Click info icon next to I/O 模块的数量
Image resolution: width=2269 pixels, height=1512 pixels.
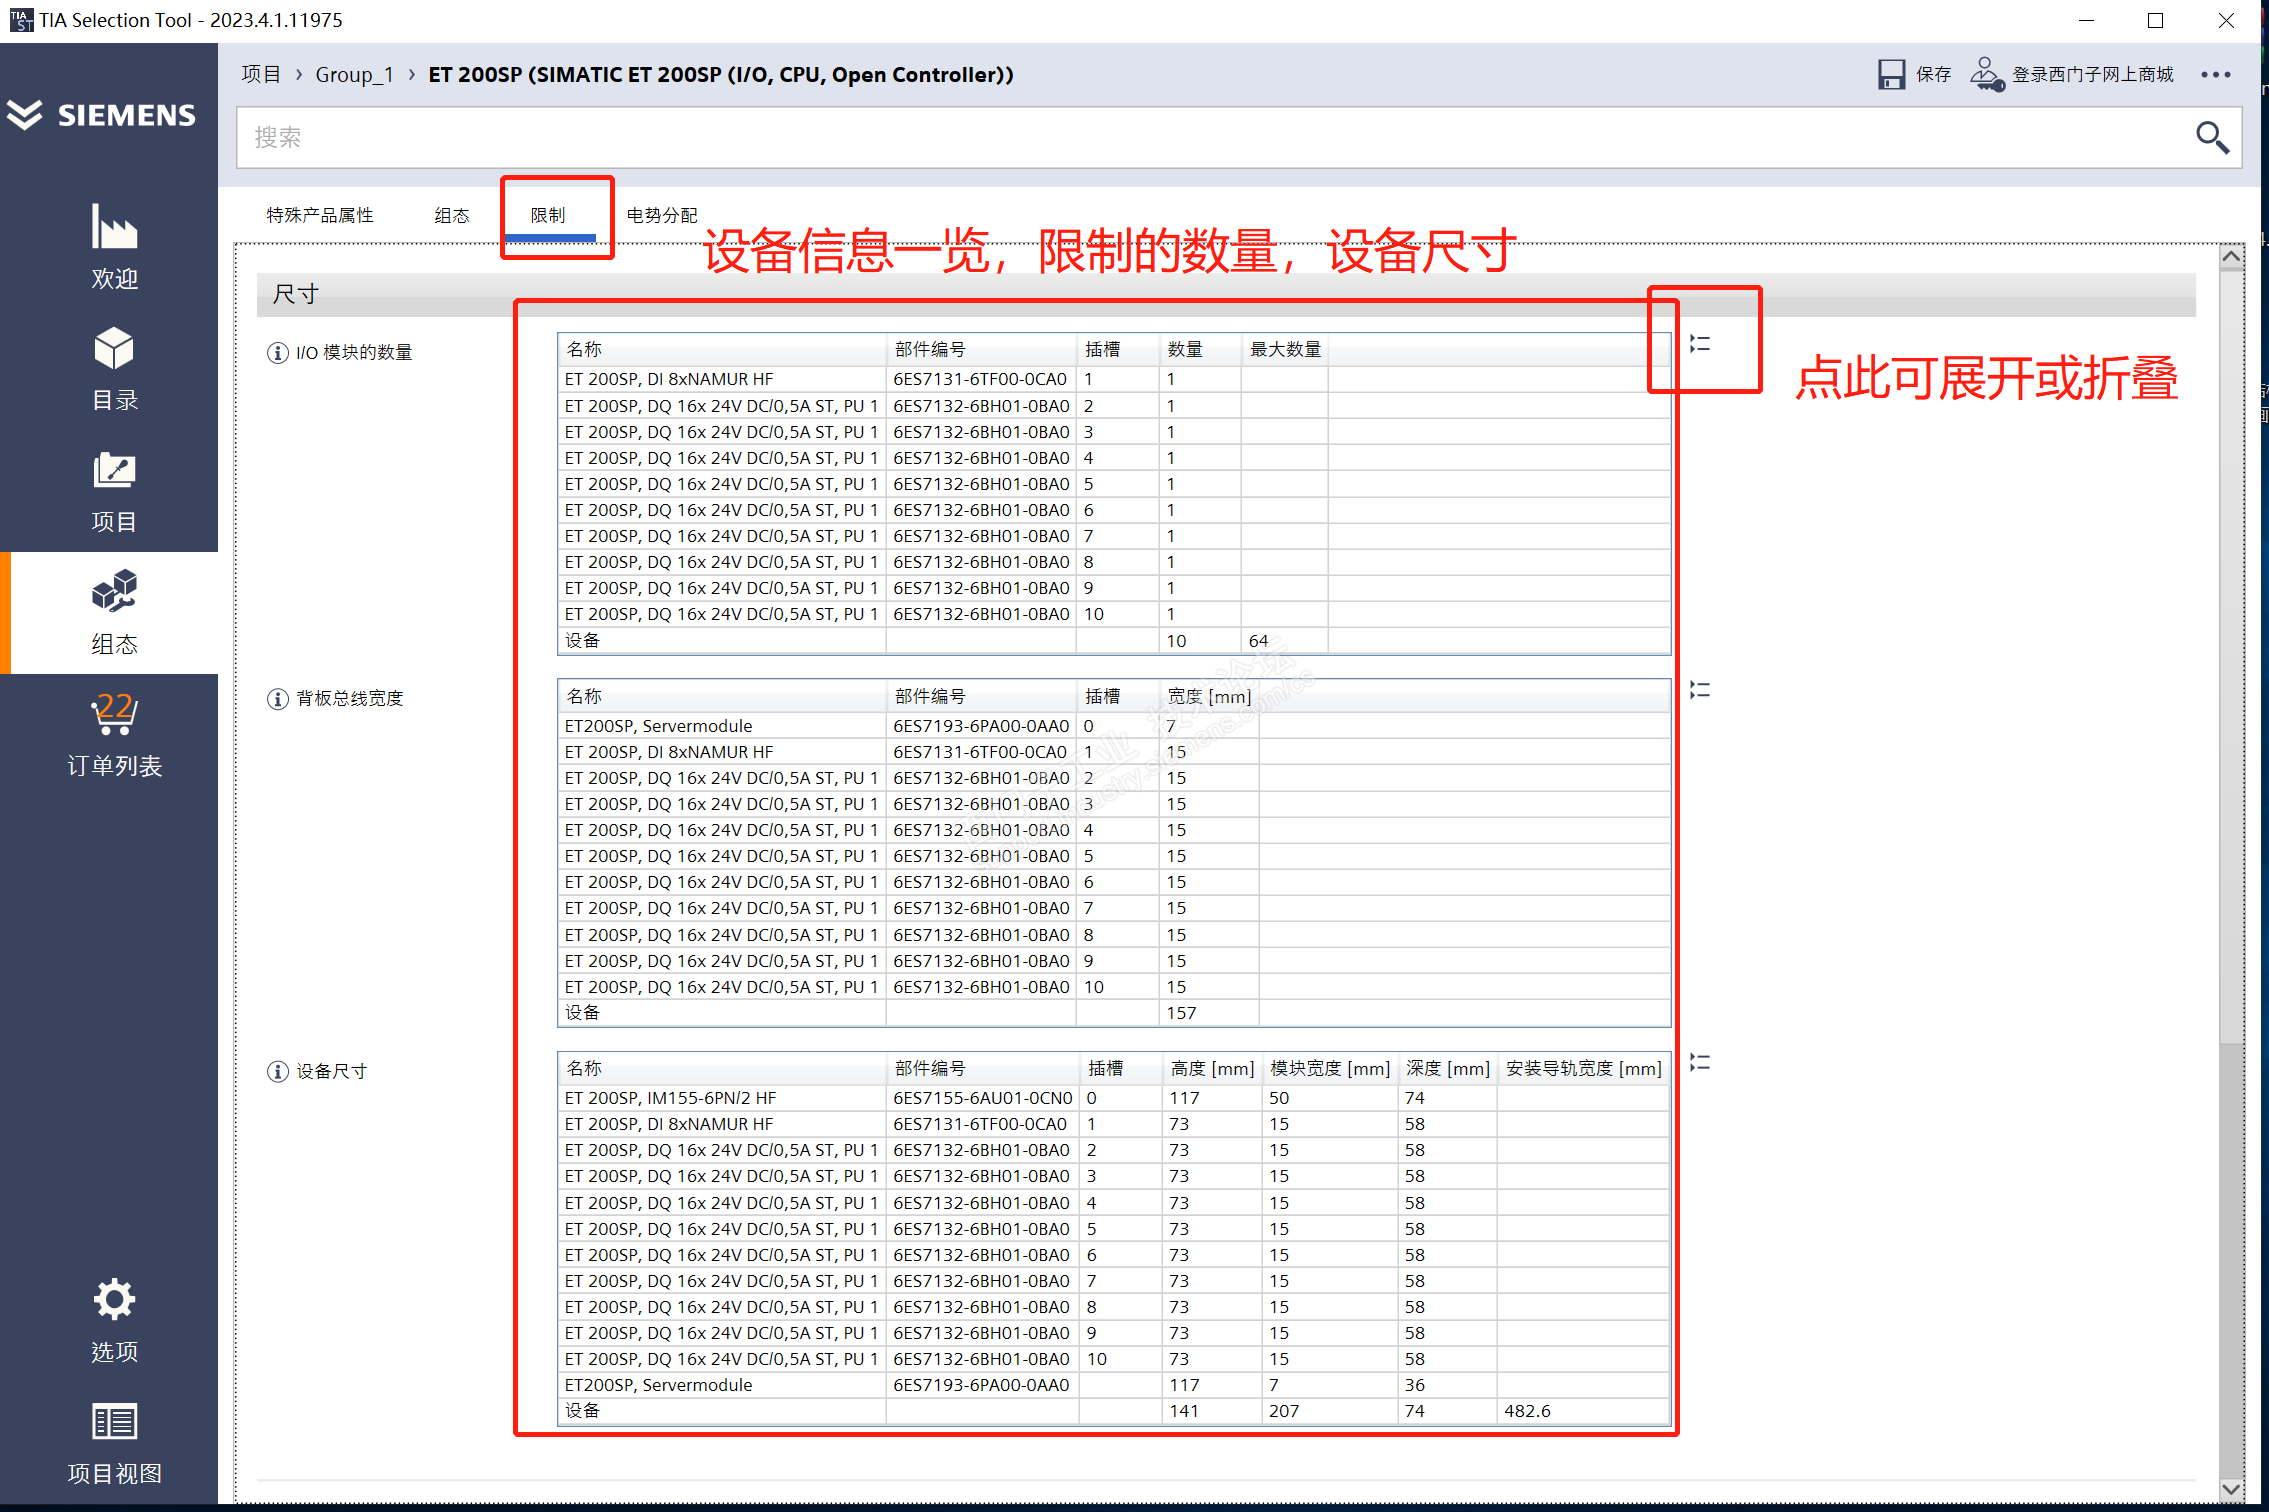[278, 353]
